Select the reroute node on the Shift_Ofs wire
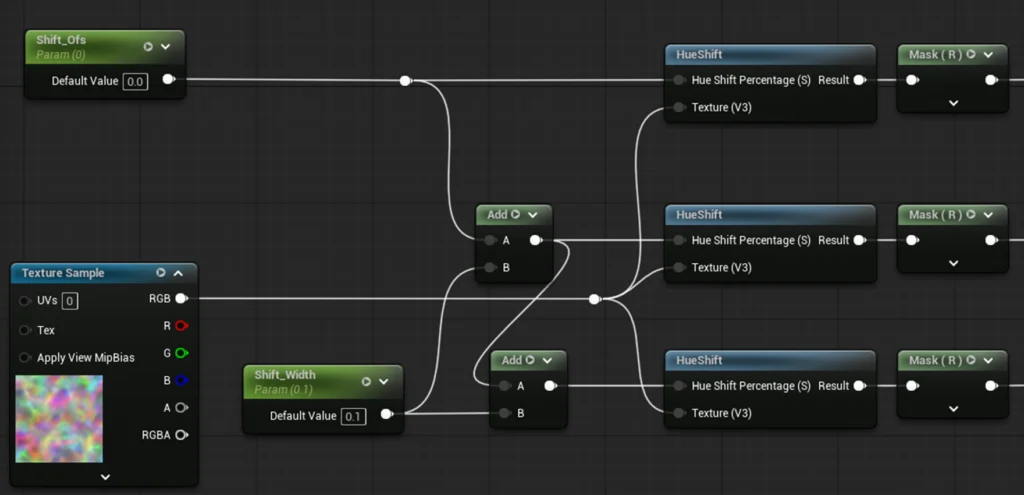 [405, 81]
